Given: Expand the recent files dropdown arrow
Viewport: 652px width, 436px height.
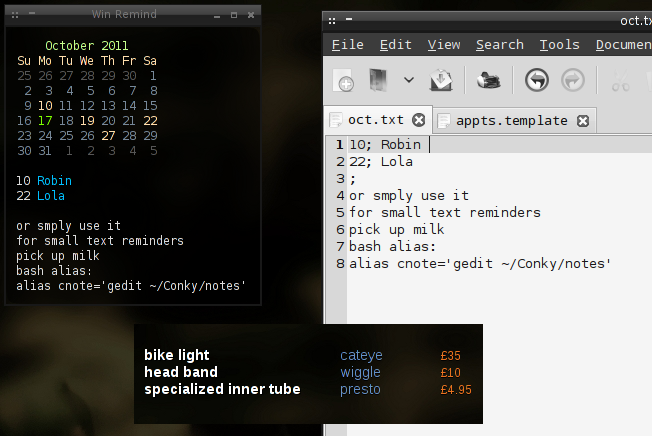Looking at the screenshot, I should (409, 80).
